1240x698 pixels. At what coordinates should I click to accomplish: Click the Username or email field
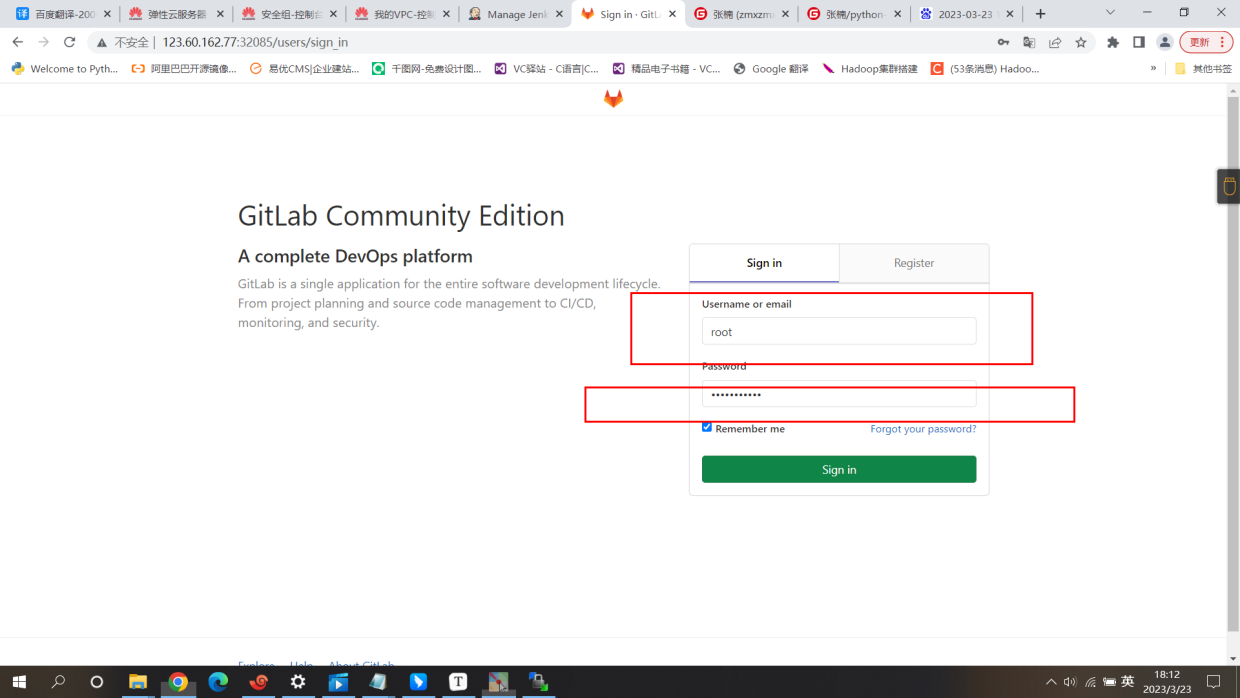pos(839,331)
